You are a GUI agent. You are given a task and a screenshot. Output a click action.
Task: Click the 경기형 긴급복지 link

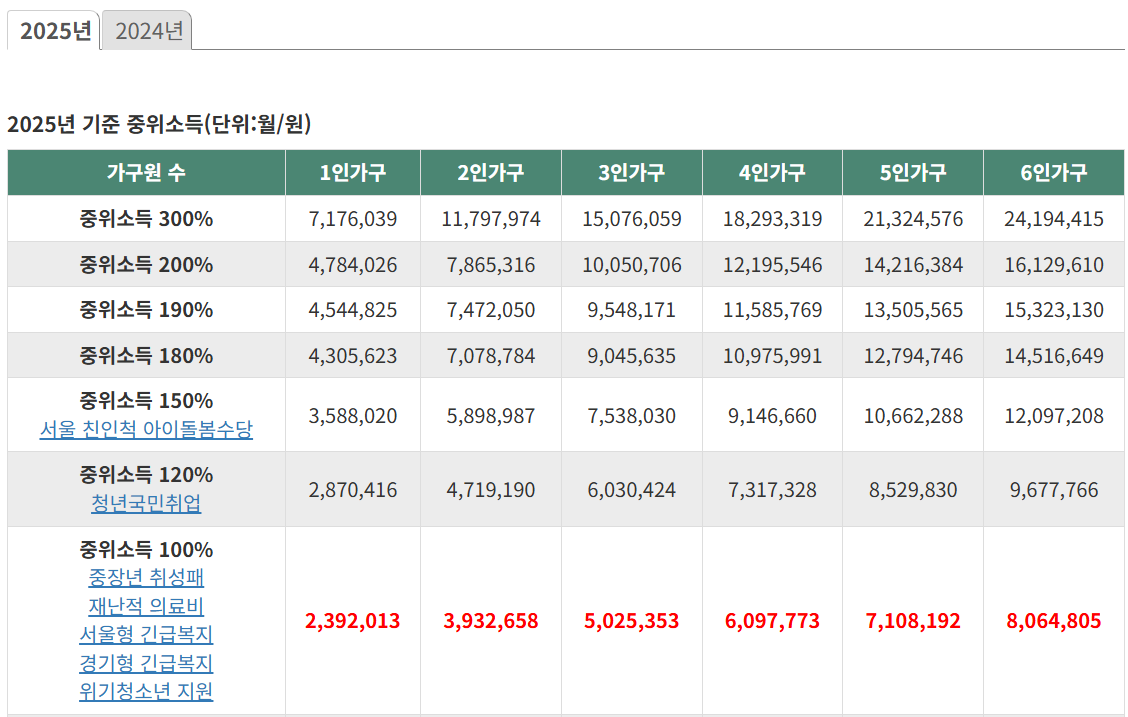(145, 663)
